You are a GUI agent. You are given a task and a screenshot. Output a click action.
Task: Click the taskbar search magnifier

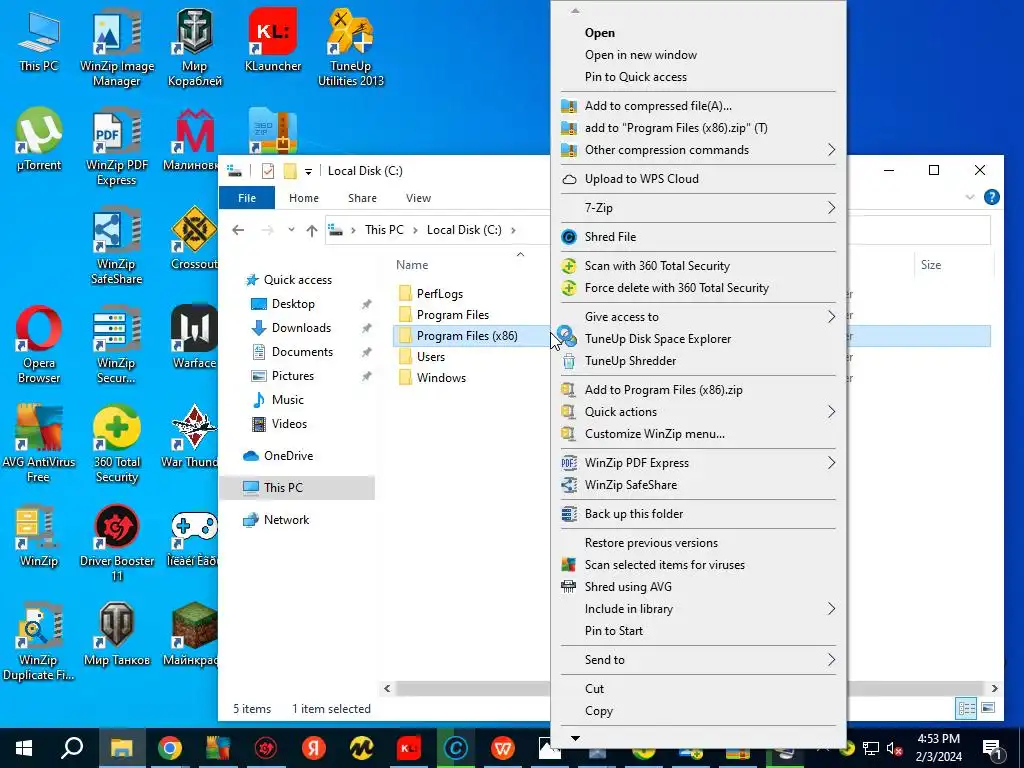click(x=72, y=748)
